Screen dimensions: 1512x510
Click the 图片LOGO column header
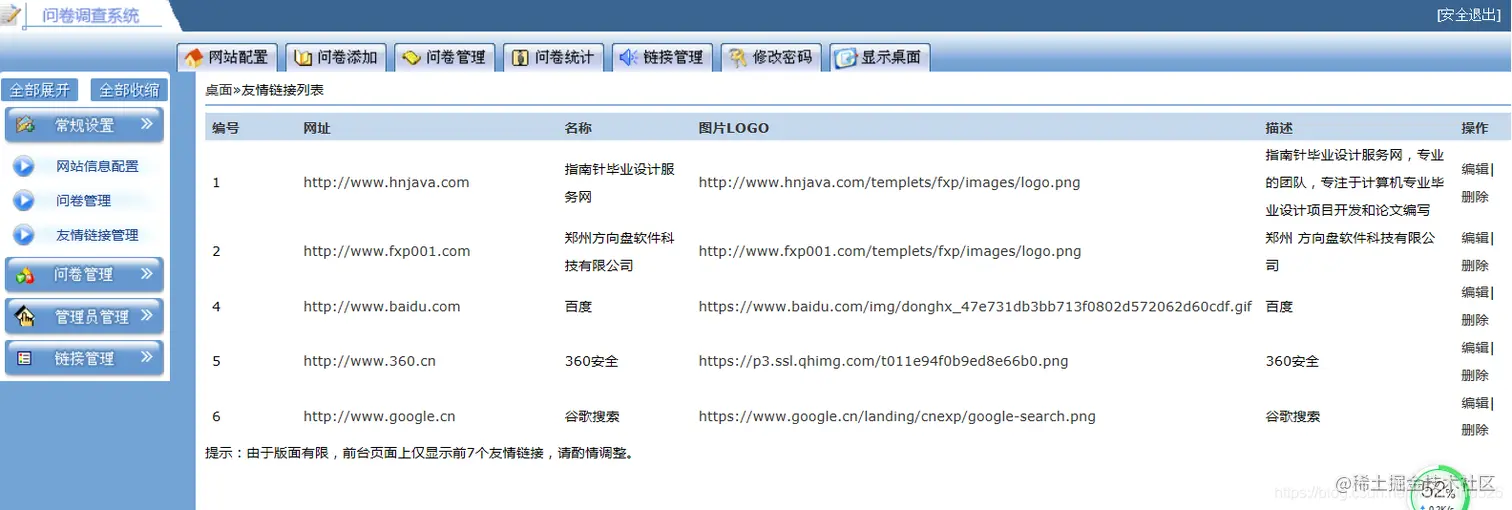(x=733, y=128)
